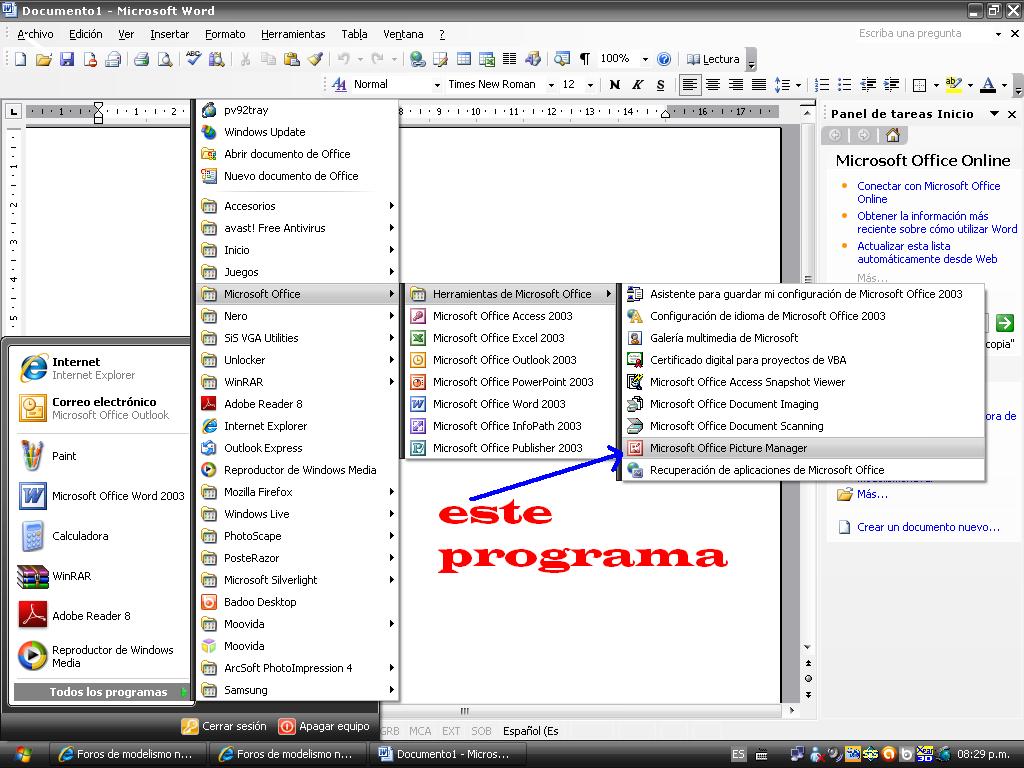Click the Paste clipboard icon
1024x768 pixels.
292,59
